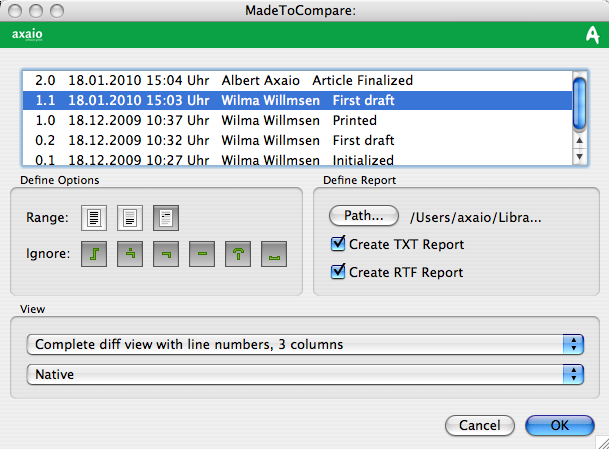The image size is (609, 449).
Task: Select version 2.0 Article Finalized row
Action: pos(298,80)
